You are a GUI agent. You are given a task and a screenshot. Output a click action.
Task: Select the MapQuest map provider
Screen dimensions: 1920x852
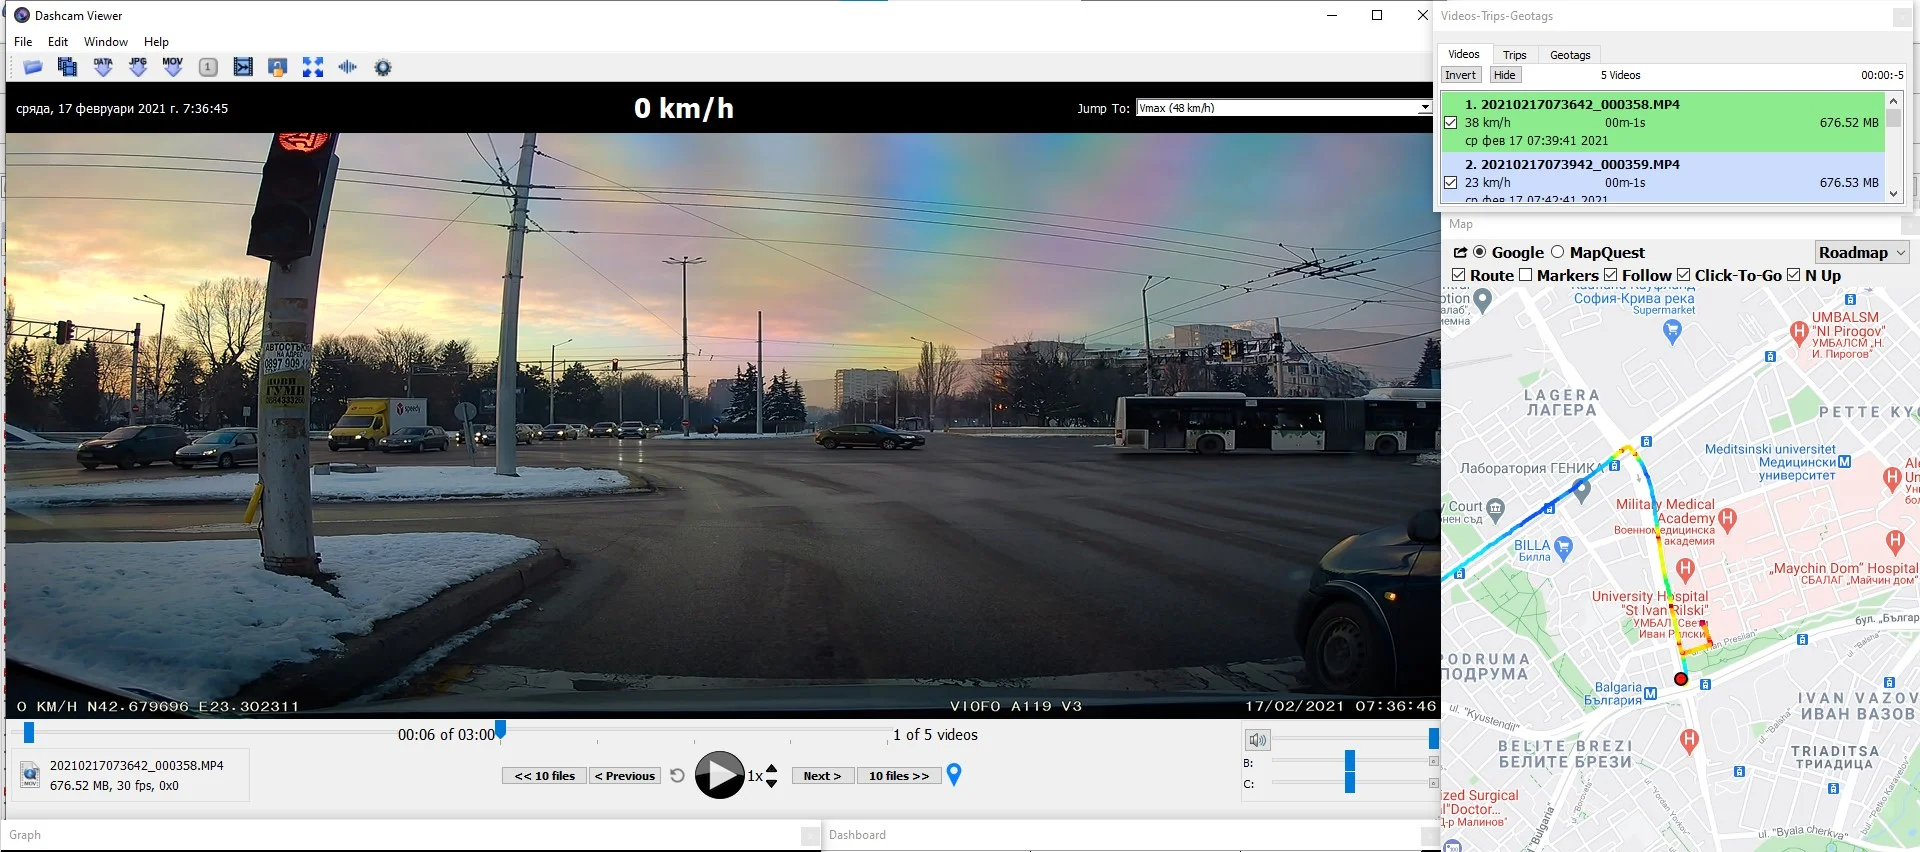click(x=1557, y=252)
